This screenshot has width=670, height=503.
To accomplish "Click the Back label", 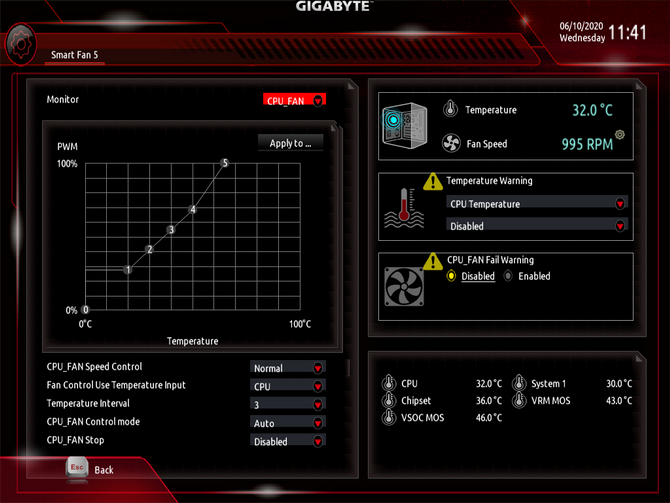I will [x=104, y=470].
